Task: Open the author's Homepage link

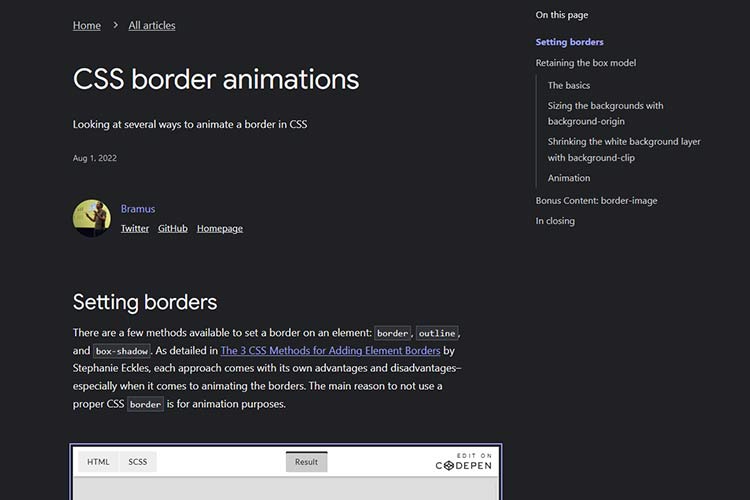Action: coord(220,228)
